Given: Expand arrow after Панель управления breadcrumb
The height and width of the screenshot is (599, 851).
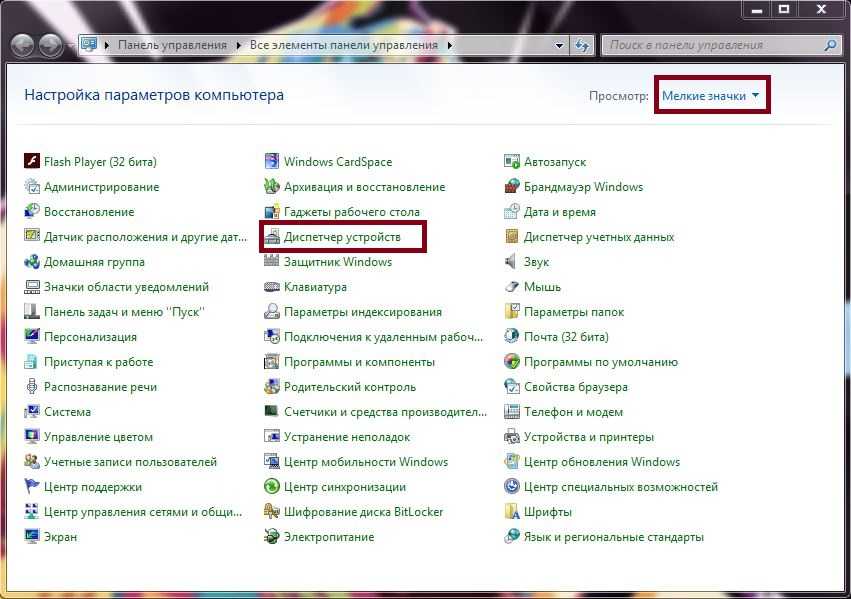Looking at the screenshot, I should click(239, 45).
